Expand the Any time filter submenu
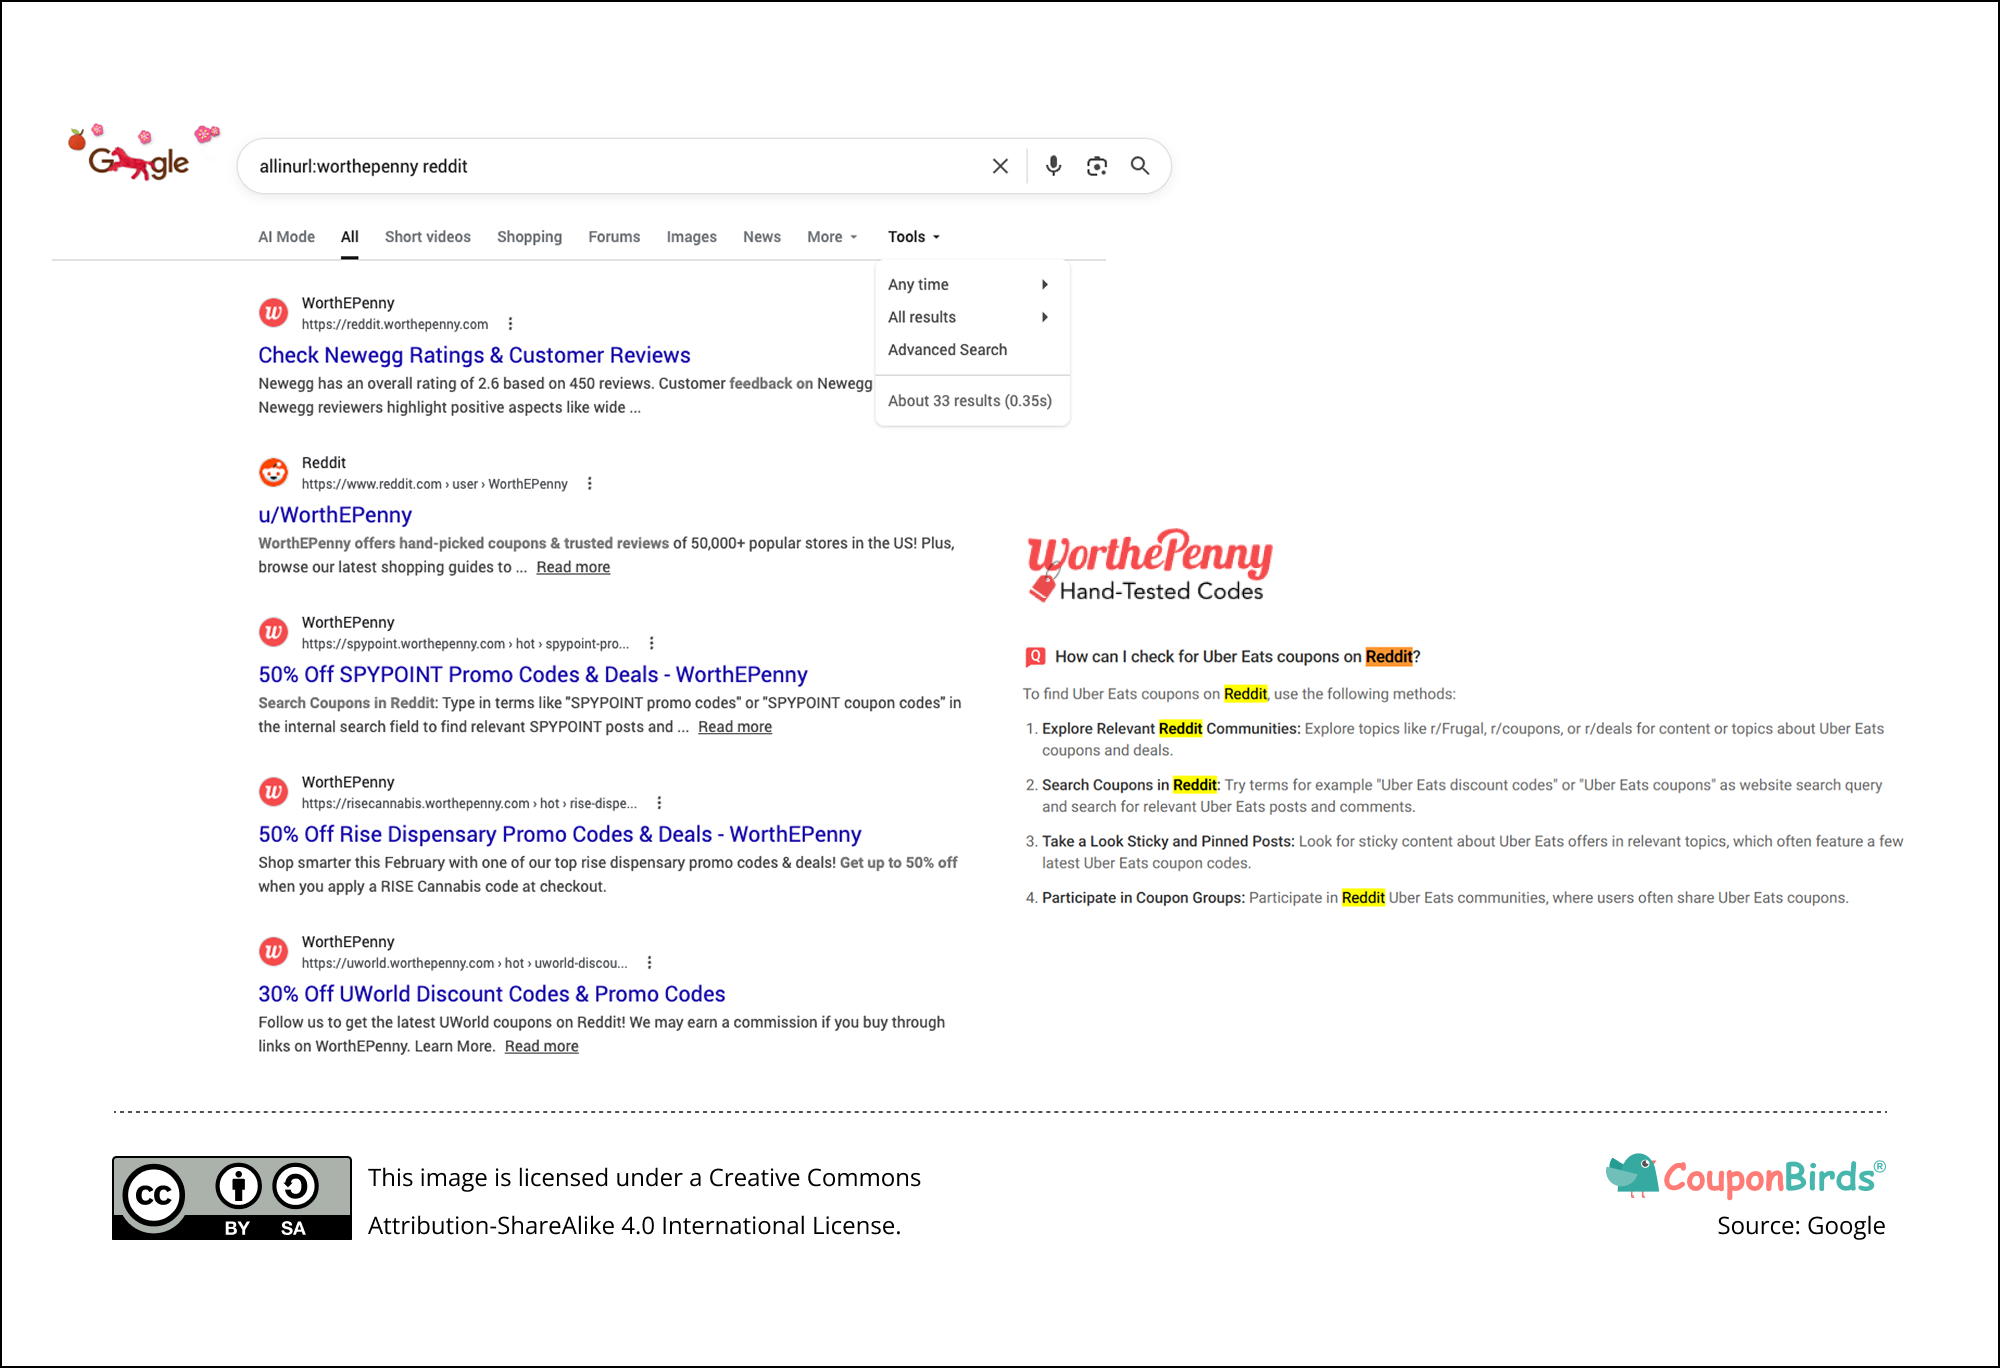Screen dimensions: 2000x1368 point(968,285)
